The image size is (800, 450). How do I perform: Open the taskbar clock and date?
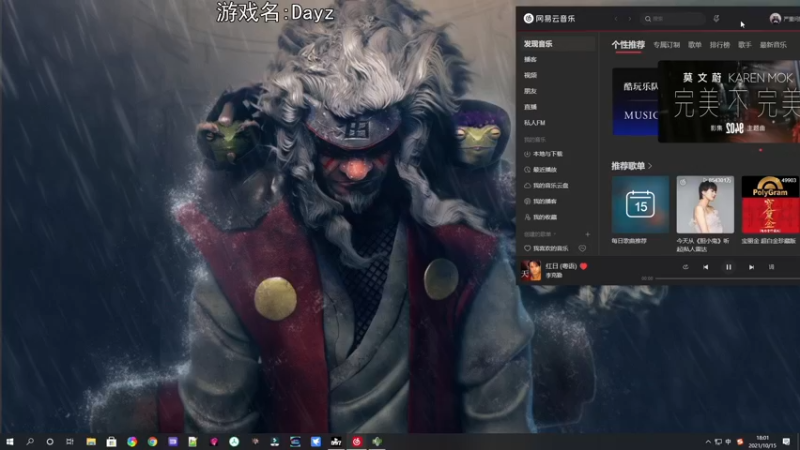click(x=762, y=441)
